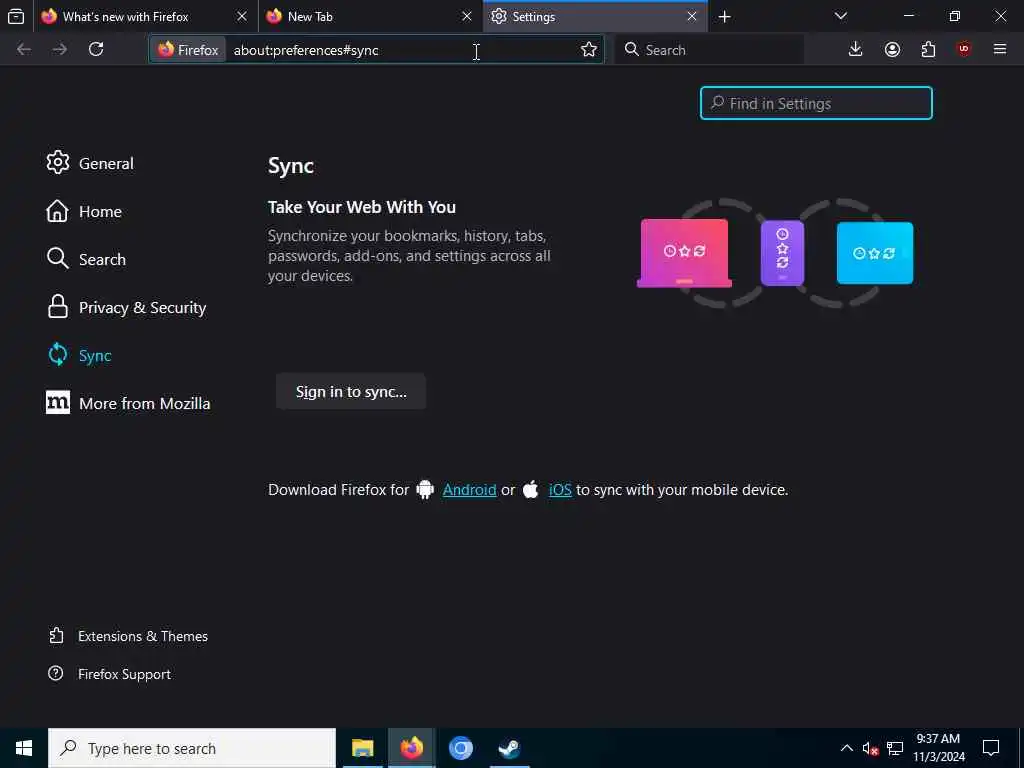1024x768 pixels.
Task: Click the taskbar Type here to search box
Action: coord(192,748)
